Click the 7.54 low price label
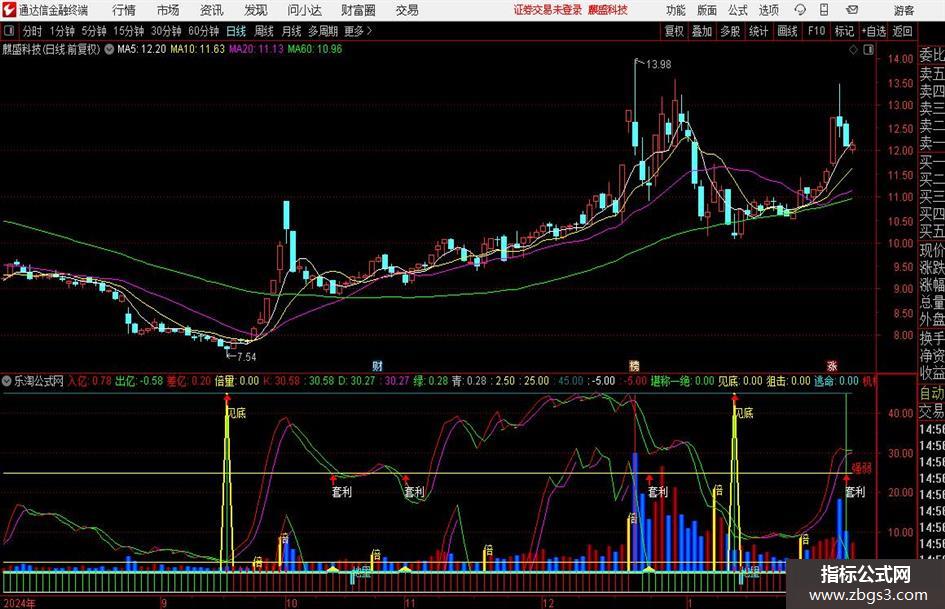Screen dimensions: 945x609 [x=246, y=357]
